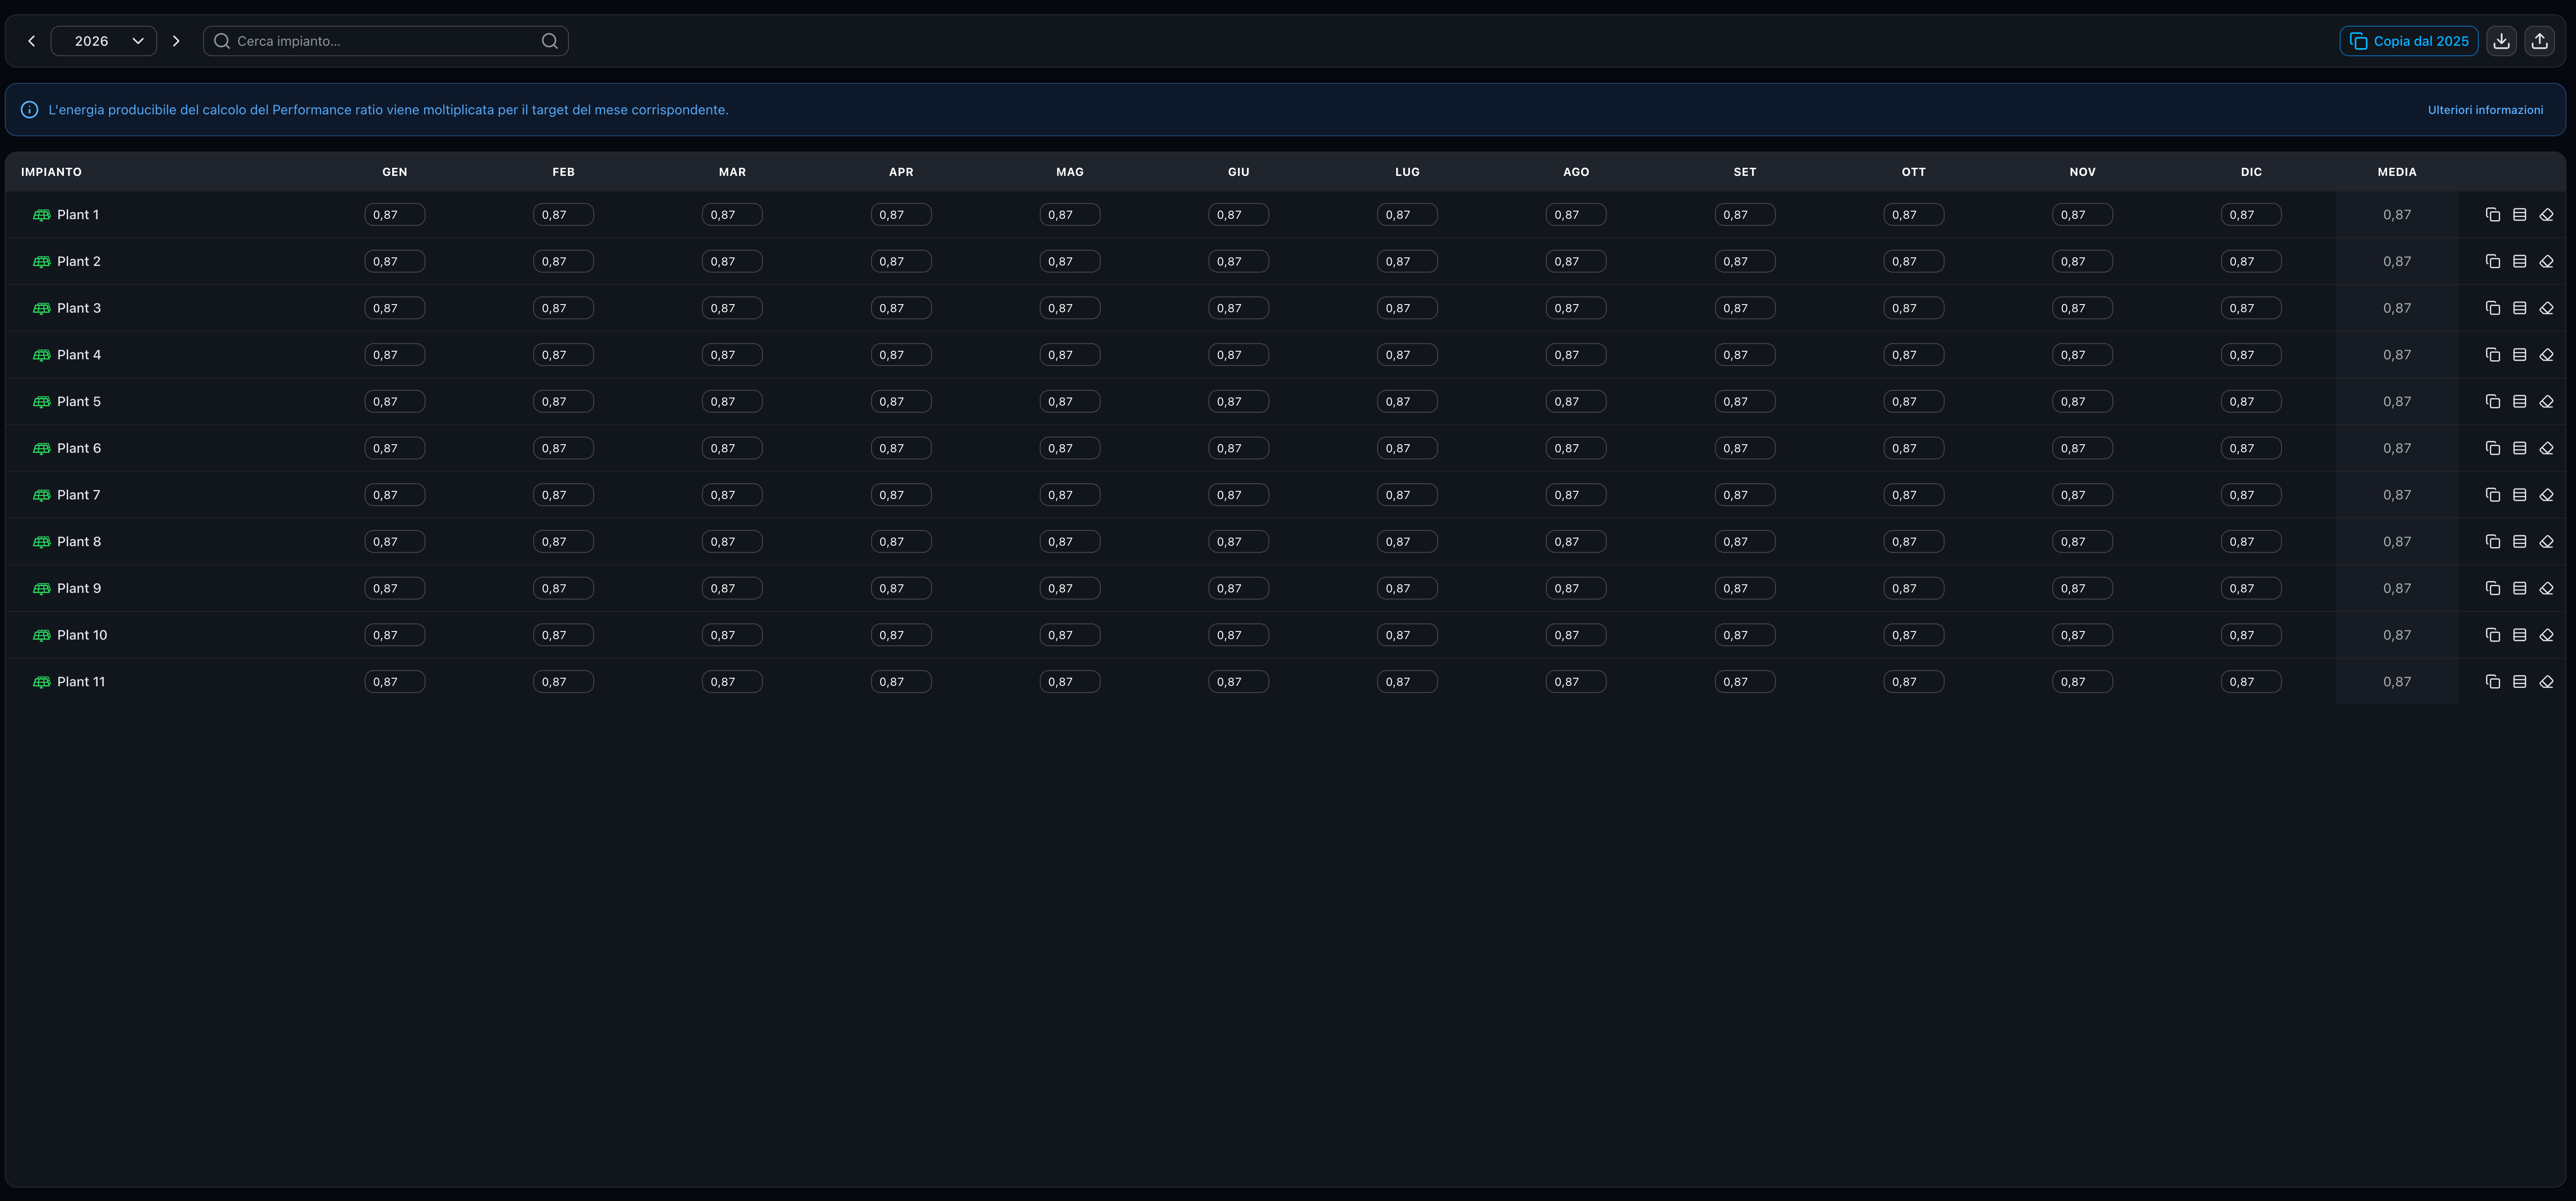The height and width of the screenshot is (1201, 2576).
Task: Open the Ulteriori informazioni link
Action: point(2485,110)
